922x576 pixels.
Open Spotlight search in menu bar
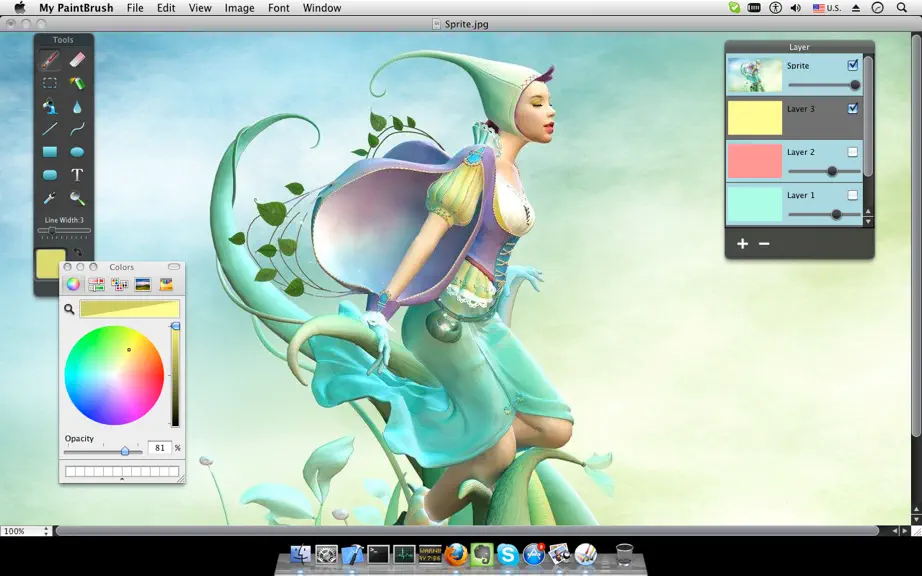[x=901, y=8]
